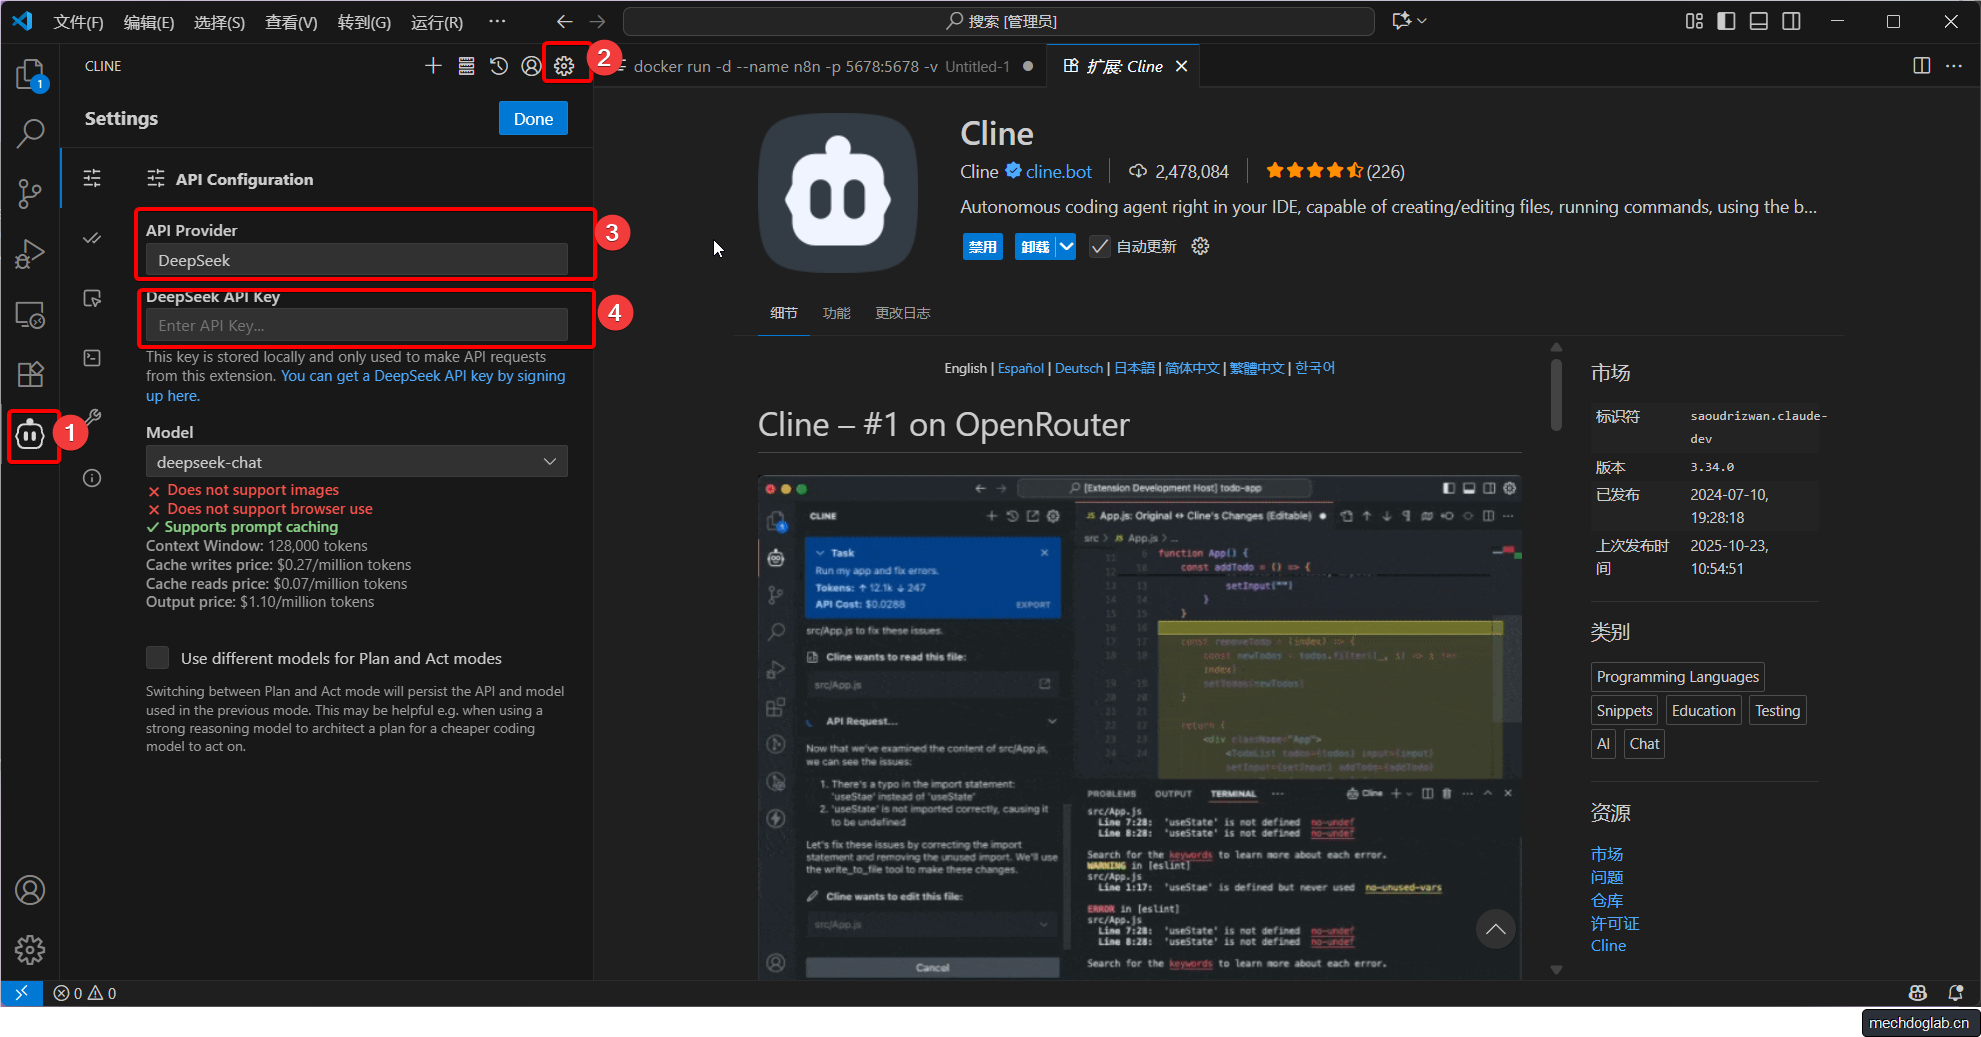
Task: Open Source Control view in activity bar
Action: click(30, 193)
